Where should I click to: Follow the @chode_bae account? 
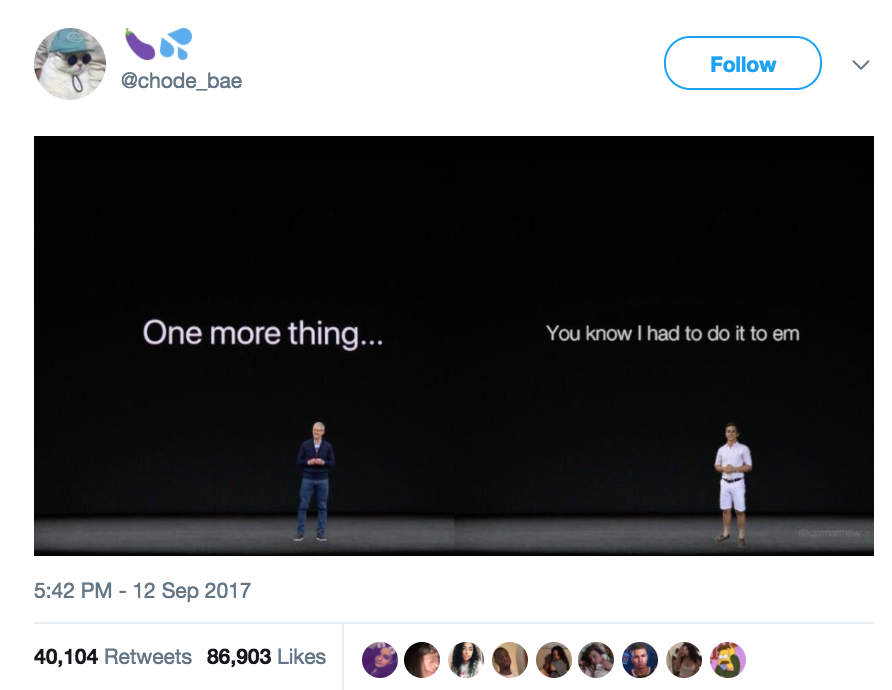tap(742, 63)
